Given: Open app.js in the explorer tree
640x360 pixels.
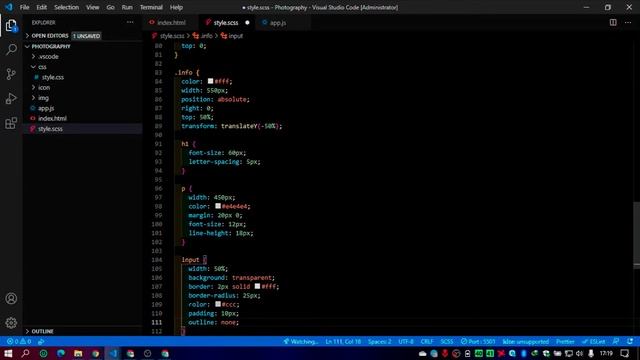Looking at the screenshot, I should point(46,108).
